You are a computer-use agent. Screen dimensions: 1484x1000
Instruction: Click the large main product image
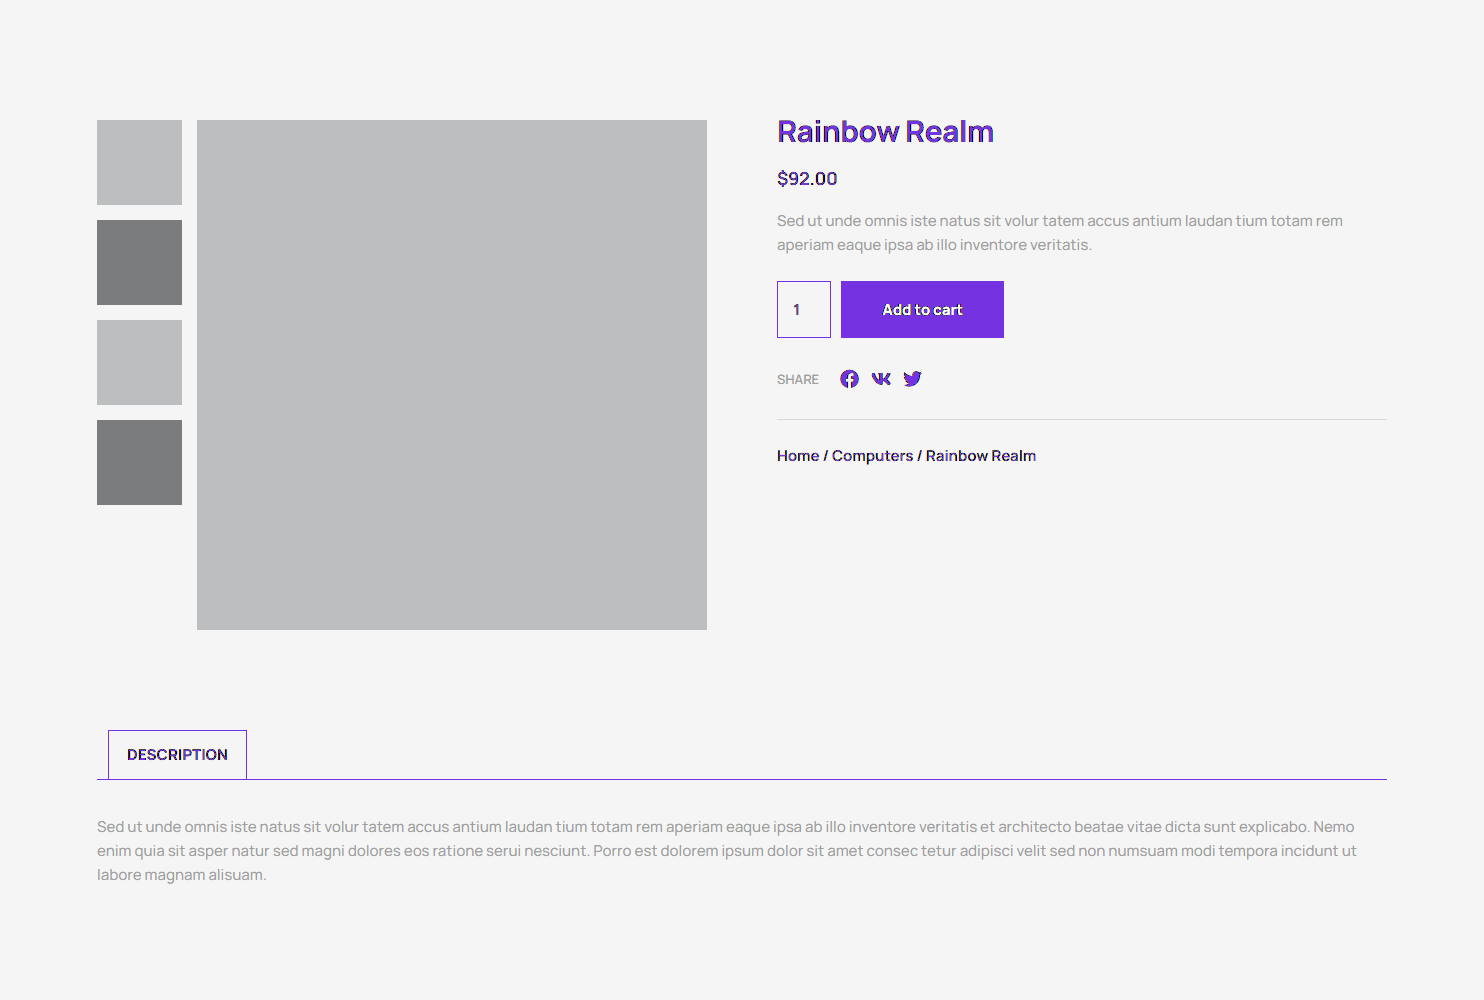[x=452, y=375]
